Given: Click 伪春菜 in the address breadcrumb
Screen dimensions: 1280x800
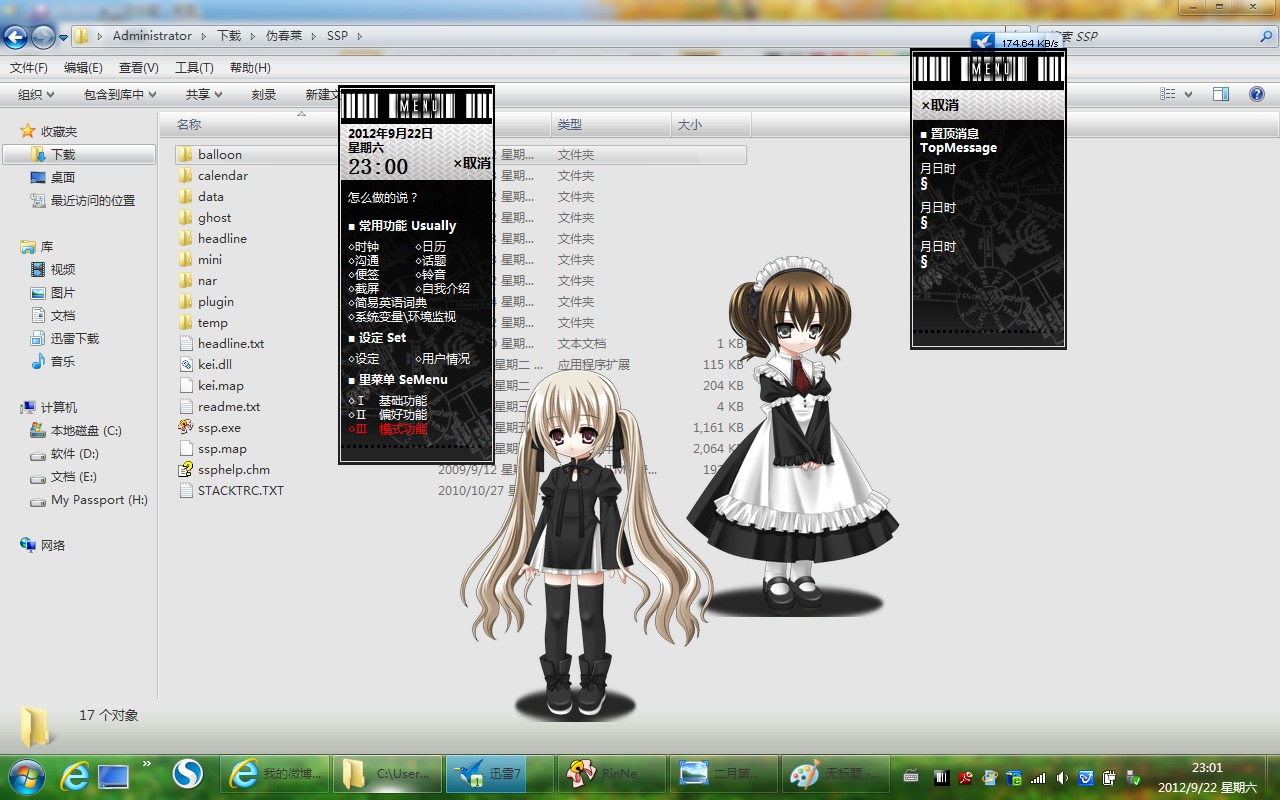Looking at the screenshot, I should (284, 36).
